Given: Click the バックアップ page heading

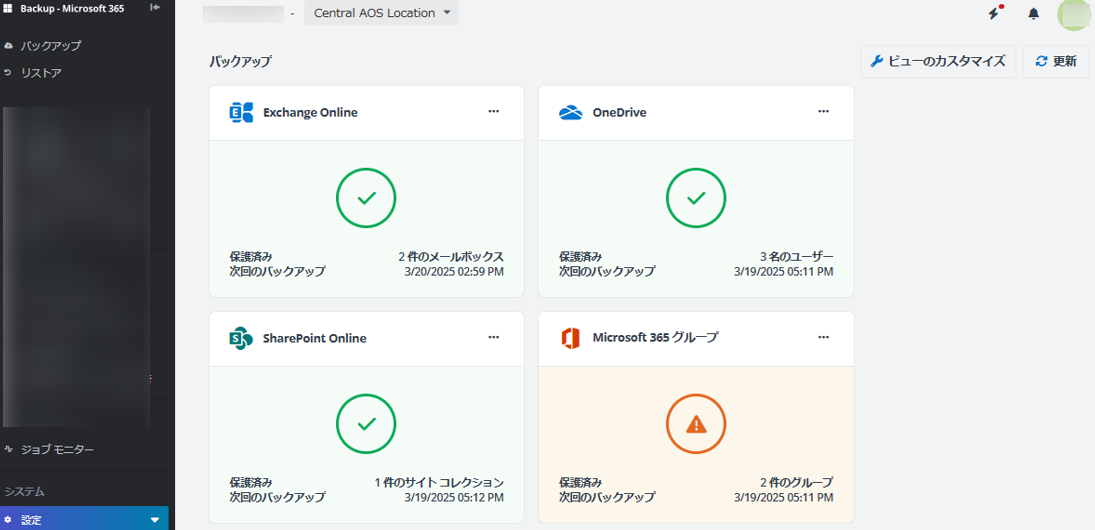Looking at the screenshot, I should pos(240,61).
